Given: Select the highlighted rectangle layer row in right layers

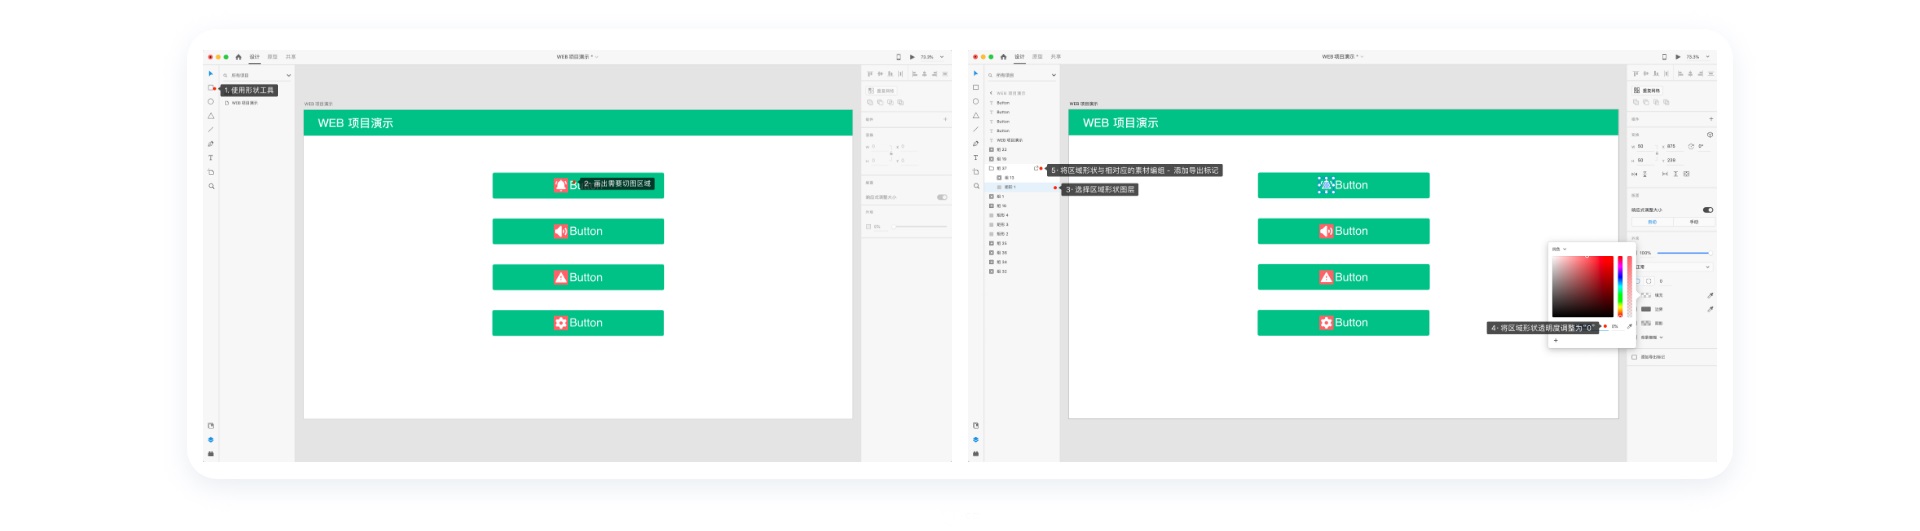Looking at the screenshot, I should pyautogui.click(x=1021, y=187).
